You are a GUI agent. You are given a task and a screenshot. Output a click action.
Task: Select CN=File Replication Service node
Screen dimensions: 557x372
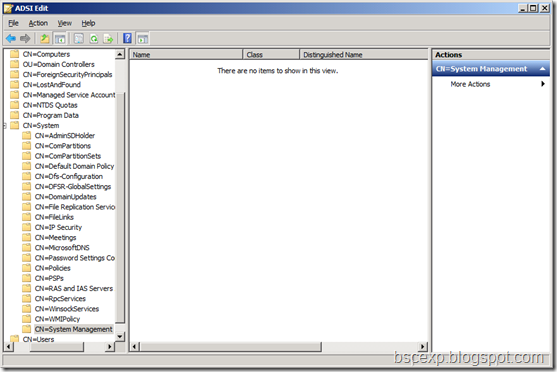click(75, 207)
